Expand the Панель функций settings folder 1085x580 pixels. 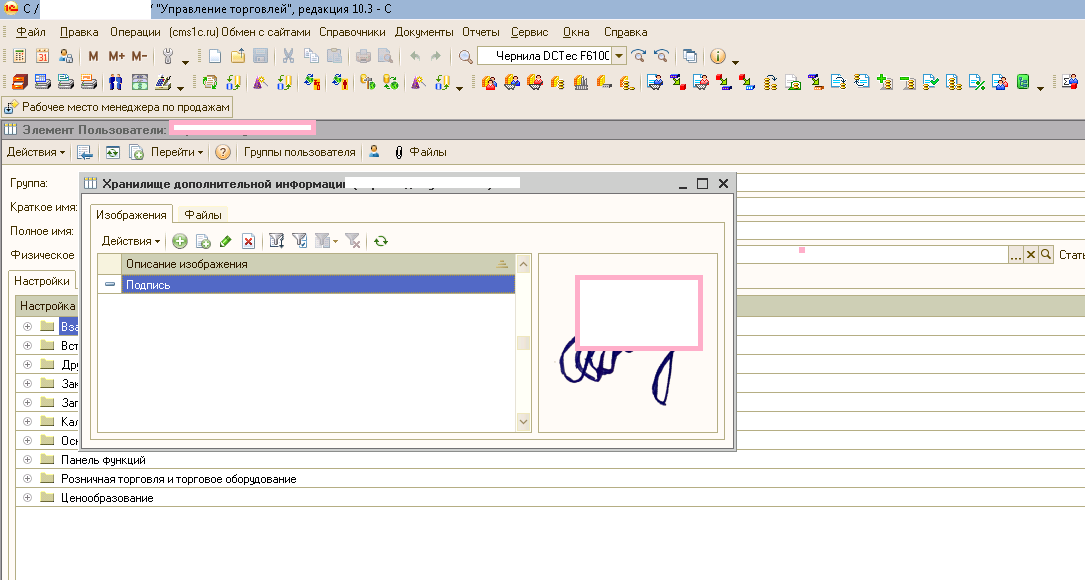27,460
